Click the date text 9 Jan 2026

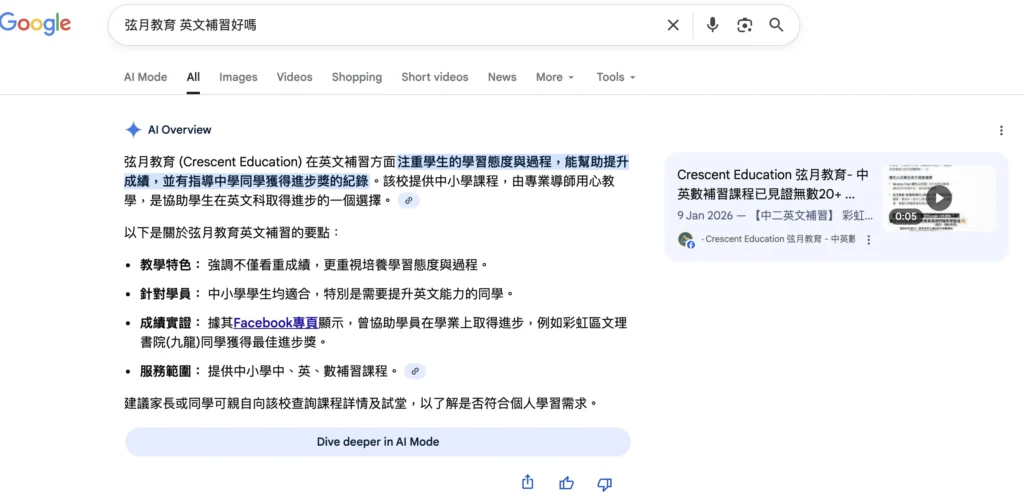pyautogui.click(x=705, y=216)
